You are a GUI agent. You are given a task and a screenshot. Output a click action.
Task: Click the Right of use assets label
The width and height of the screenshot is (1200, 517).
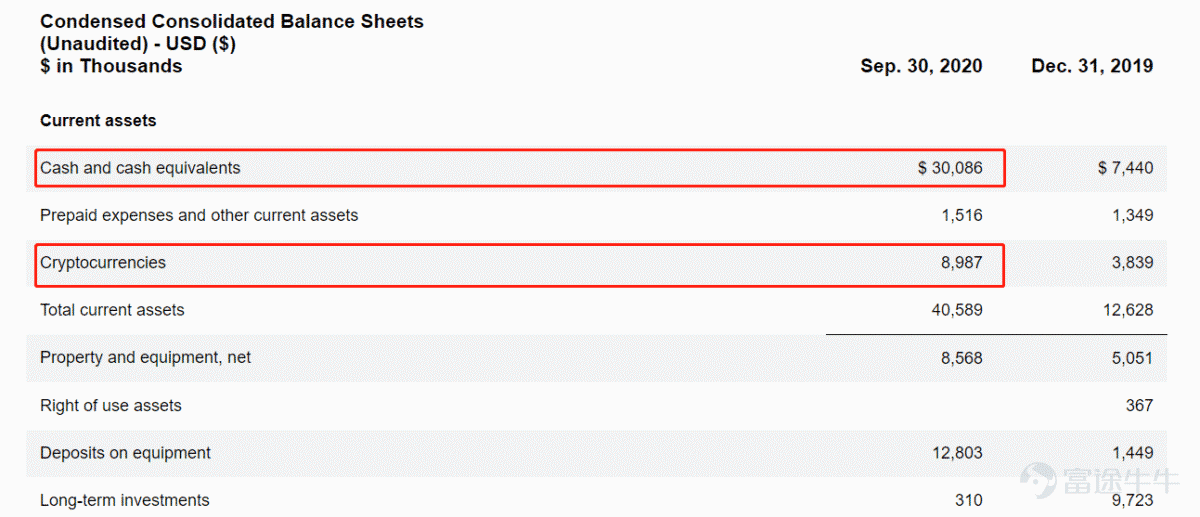(111, 405)
